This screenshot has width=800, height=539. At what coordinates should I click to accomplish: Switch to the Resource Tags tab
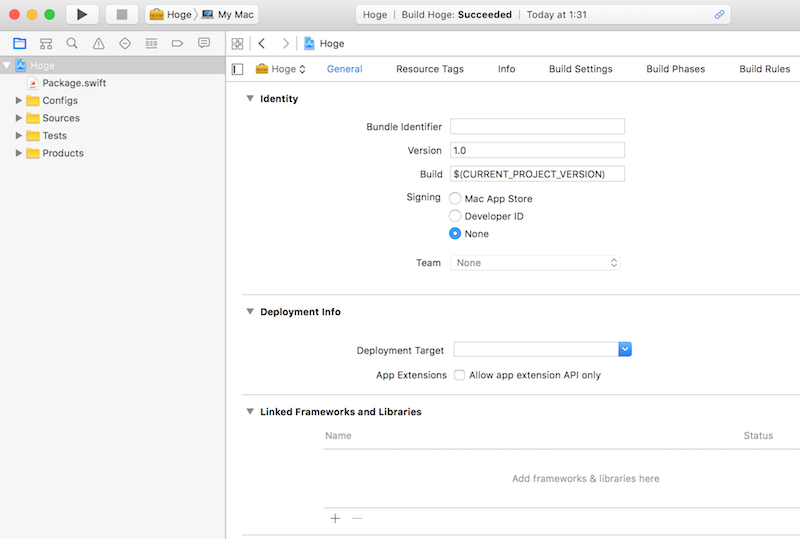[x=430, y=69]
